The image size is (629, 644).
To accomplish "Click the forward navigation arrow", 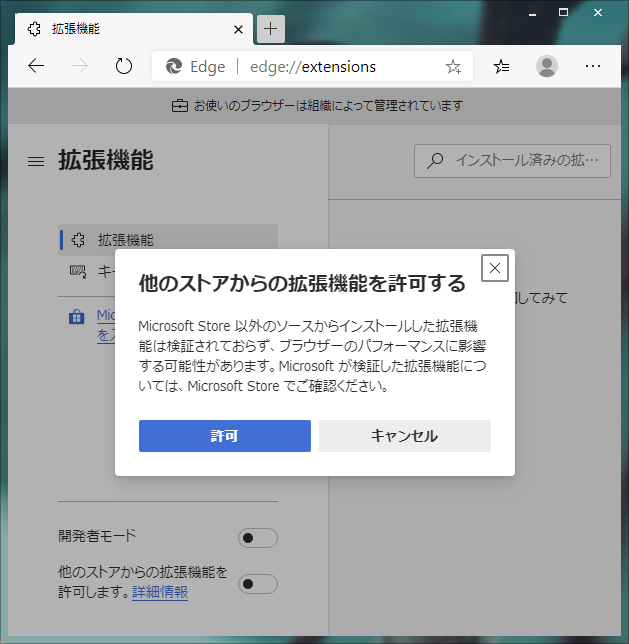I will tap(80, 66).
